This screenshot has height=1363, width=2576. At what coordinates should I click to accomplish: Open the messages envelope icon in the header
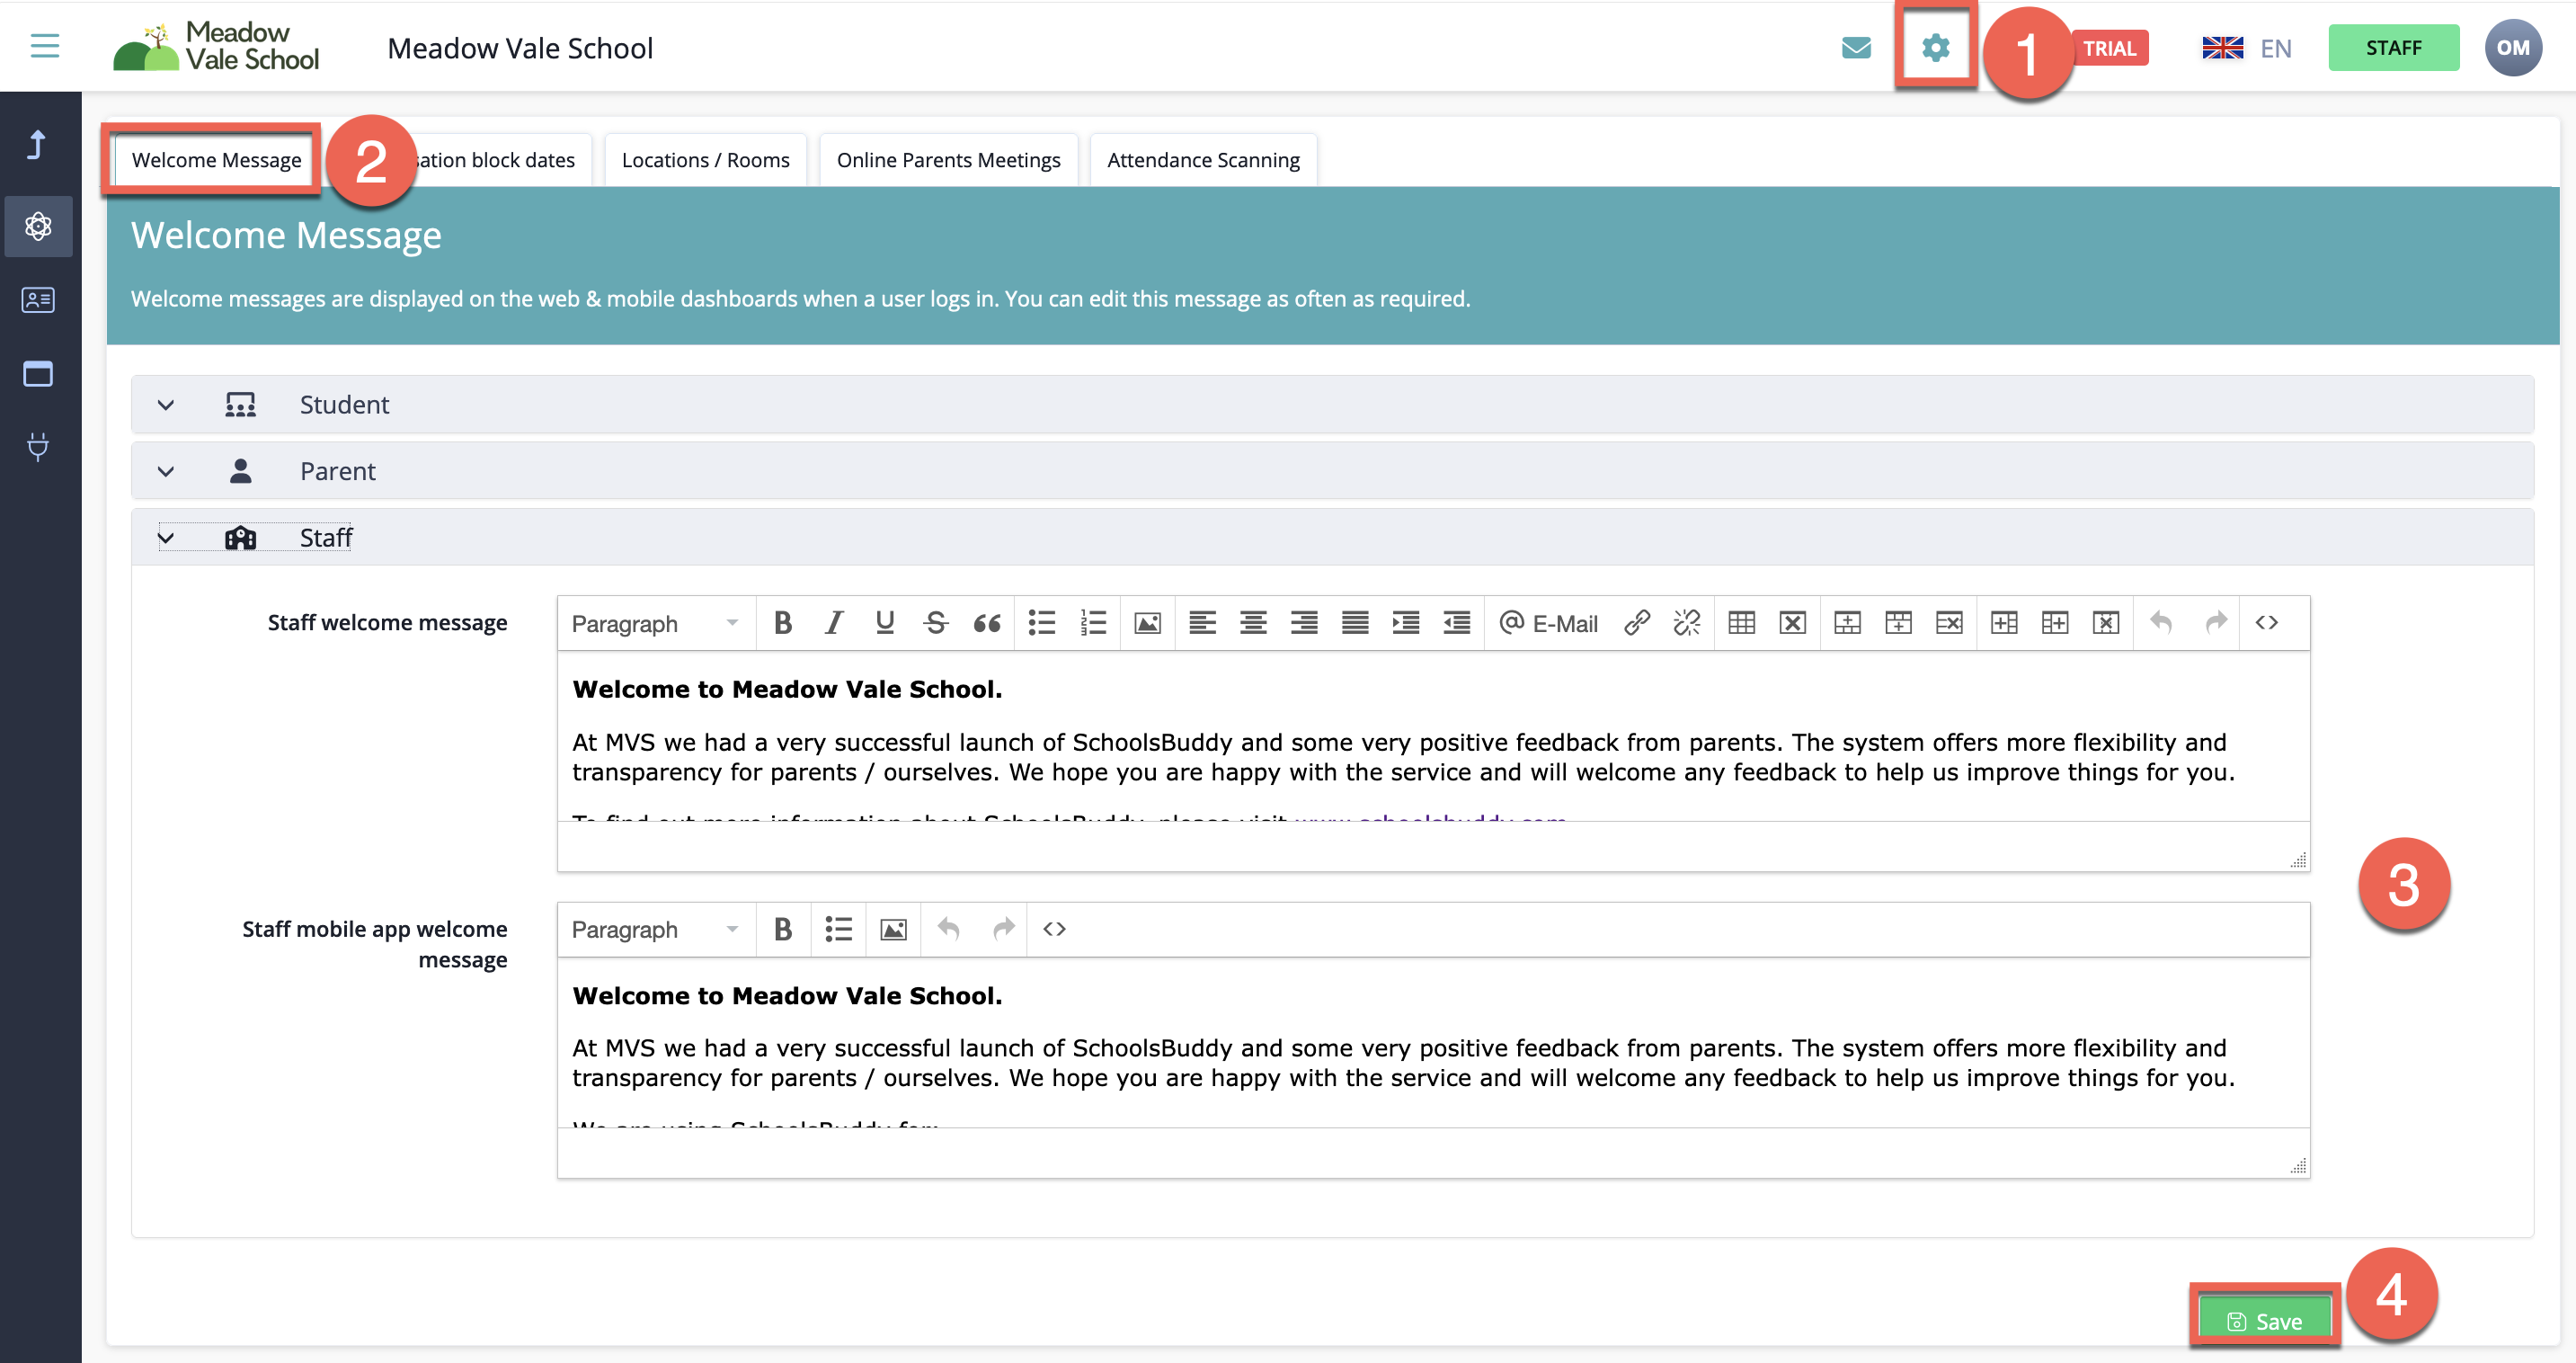click(x=1856, y=46)
